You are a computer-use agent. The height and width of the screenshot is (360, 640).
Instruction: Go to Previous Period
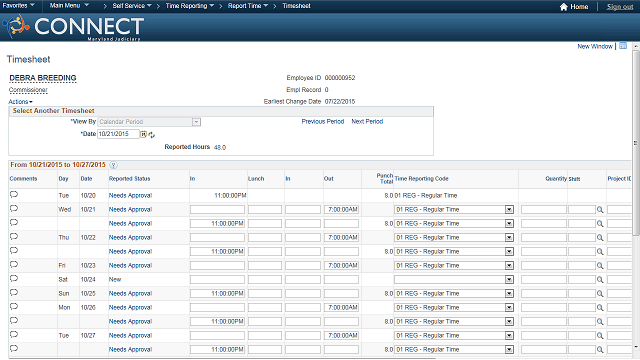coord(323,122)
